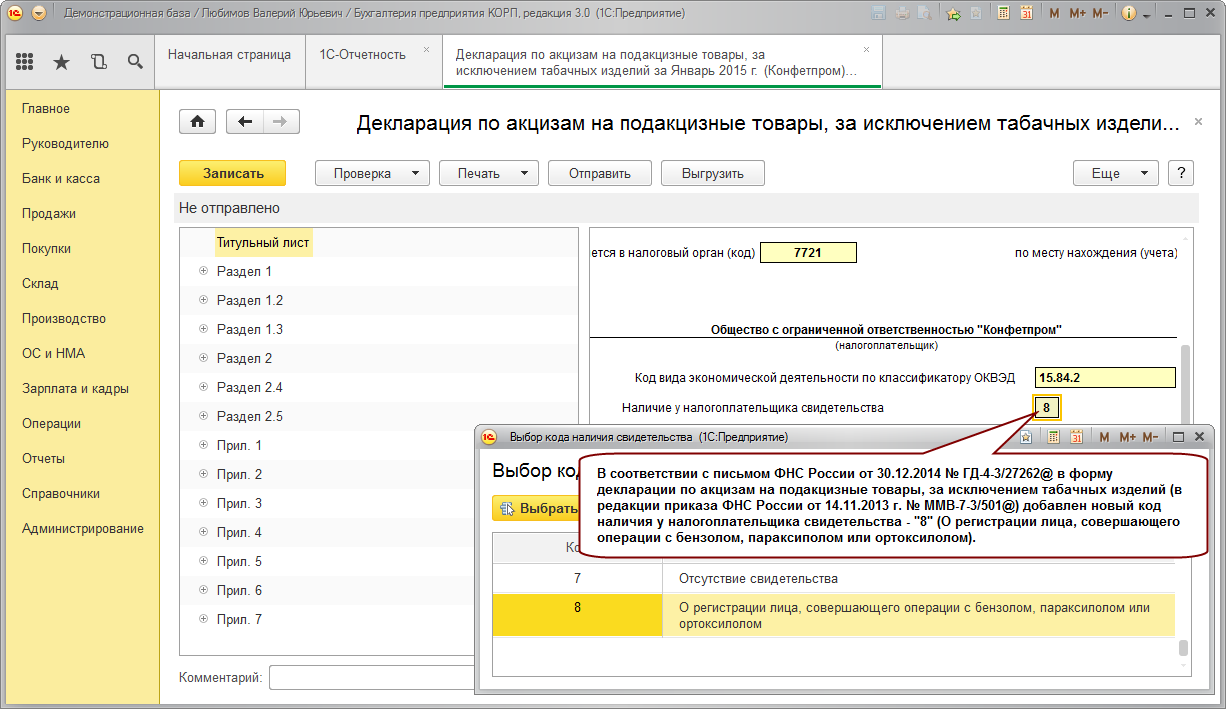This screenshot has width=1226, height=709.
Task: Open the history icon in top panel
Action: click(x=98, y=62)
